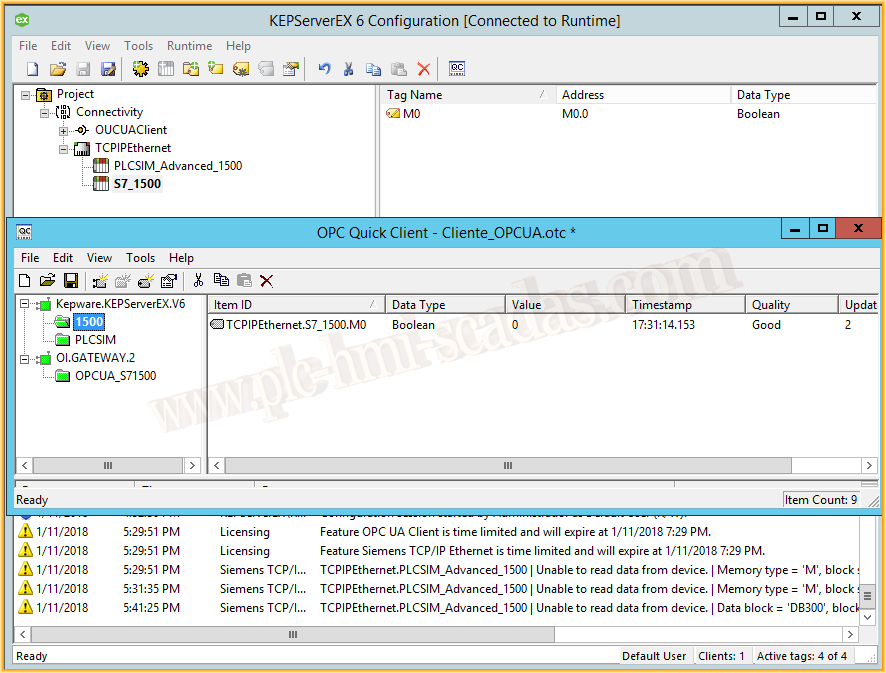Click Undo in the KEPServerEX toolbar
886x673 pixels.
coord(324,69)
